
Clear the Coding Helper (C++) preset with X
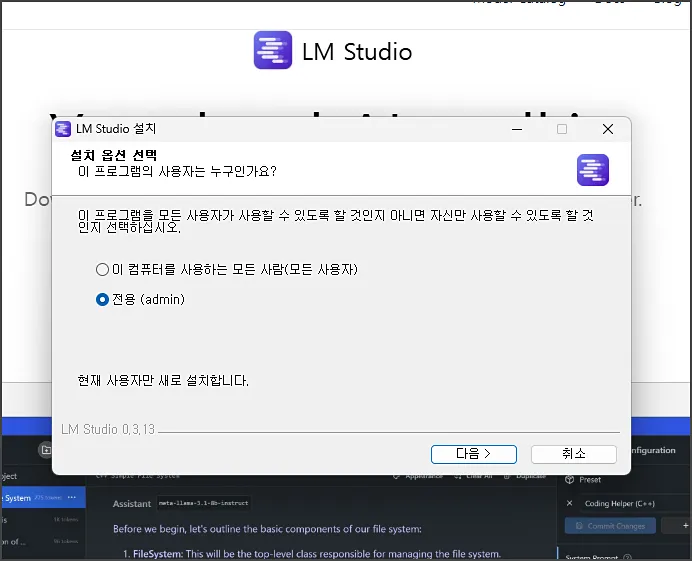tap(569, 503)
